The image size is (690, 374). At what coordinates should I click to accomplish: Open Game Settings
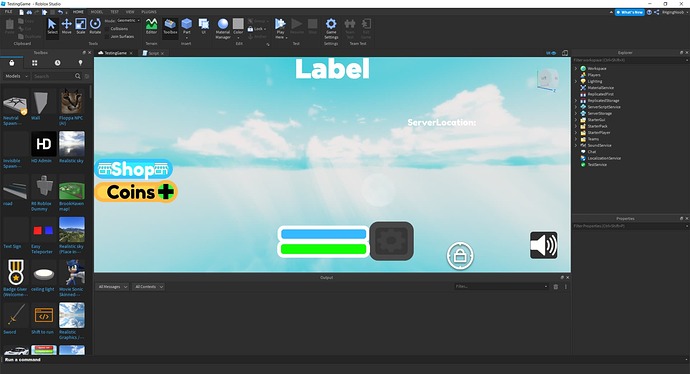(331, 29)
